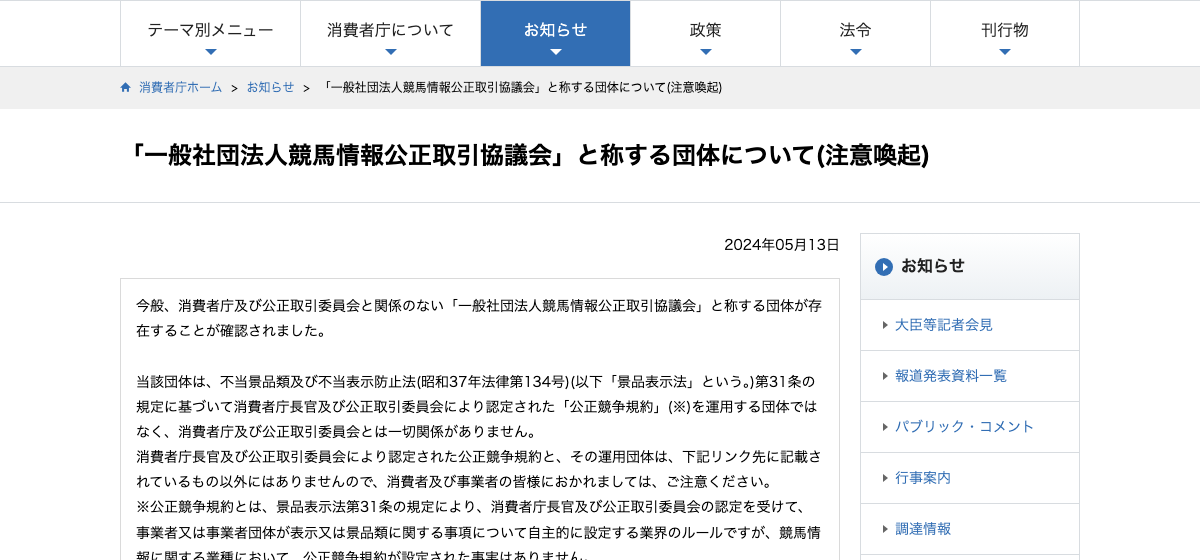Viewport: 1200px width, 560px height.
Task: Expand the dropdown arrow under 法令
Action: [855, 52]
